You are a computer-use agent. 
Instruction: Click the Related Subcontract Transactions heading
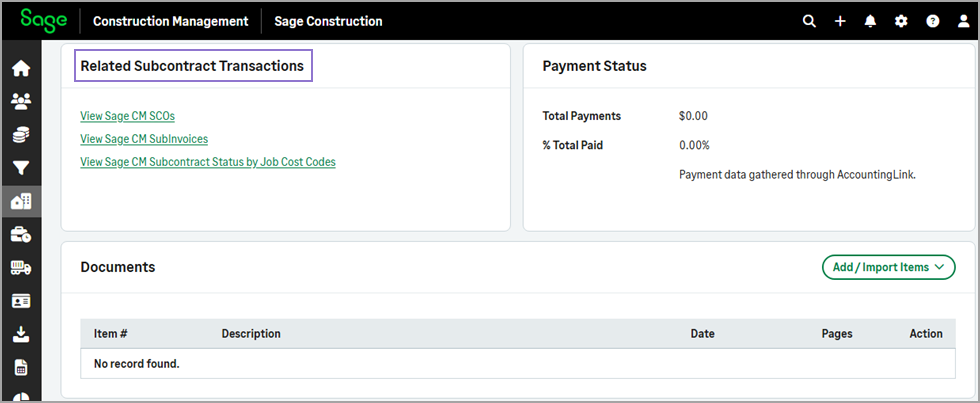(x=192, y=66)
